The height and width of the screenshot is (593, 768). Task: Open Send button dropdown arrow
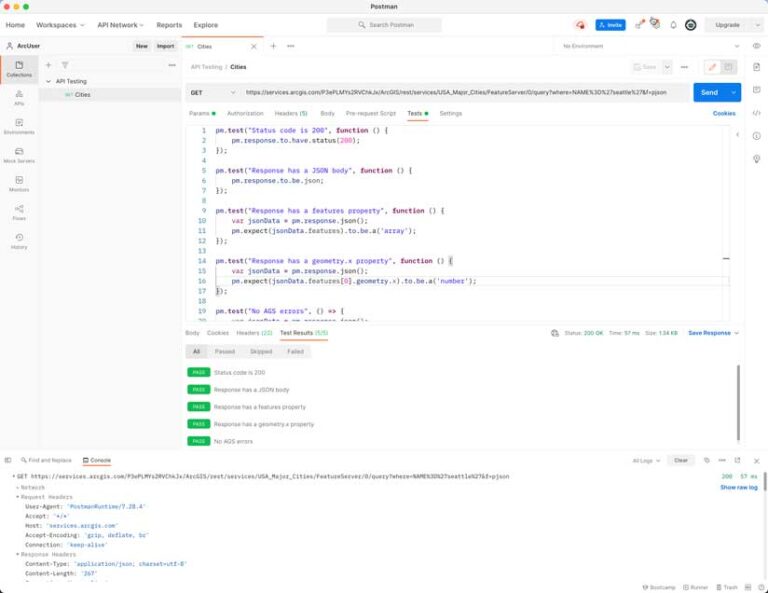733,93
